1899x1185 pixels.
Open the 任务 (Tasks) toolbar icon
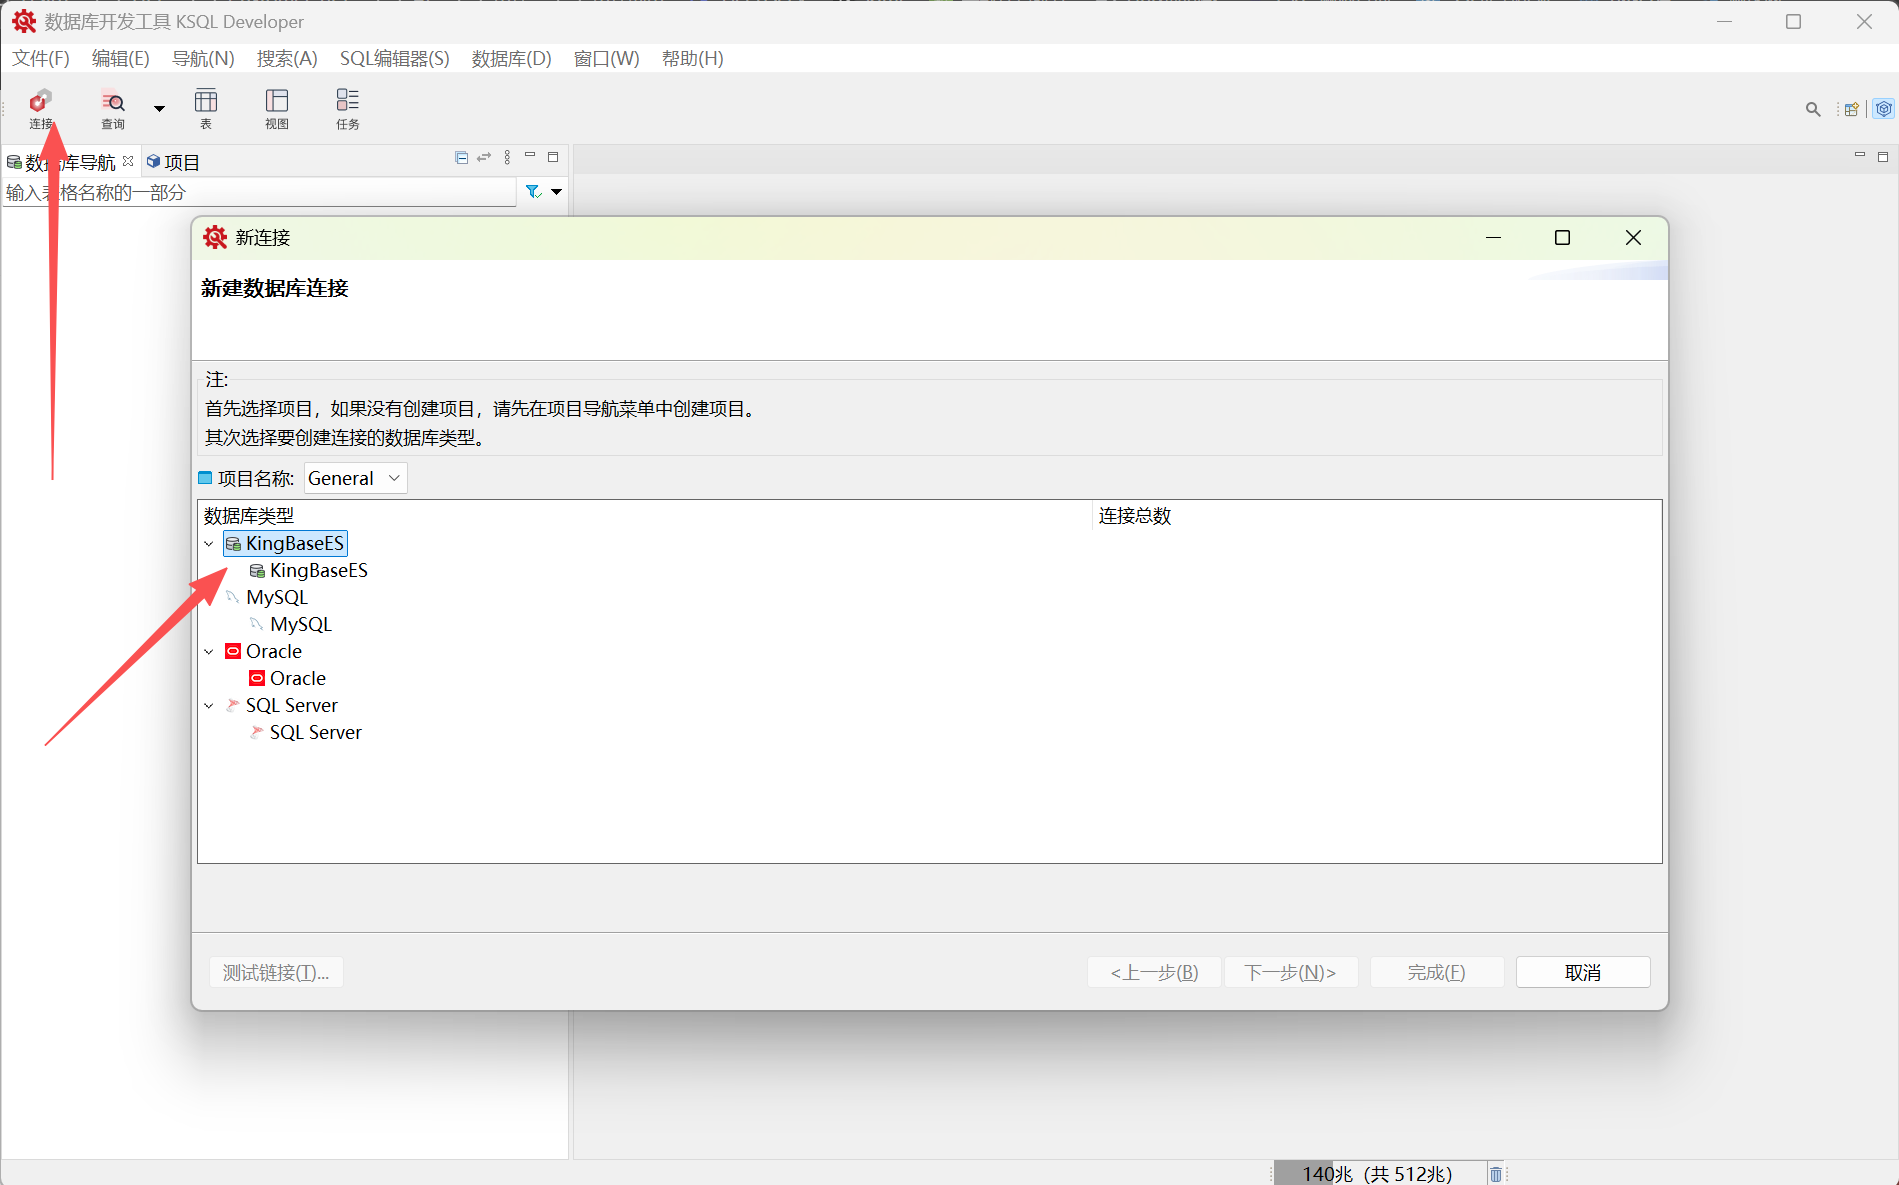click(x=347, y=108)
